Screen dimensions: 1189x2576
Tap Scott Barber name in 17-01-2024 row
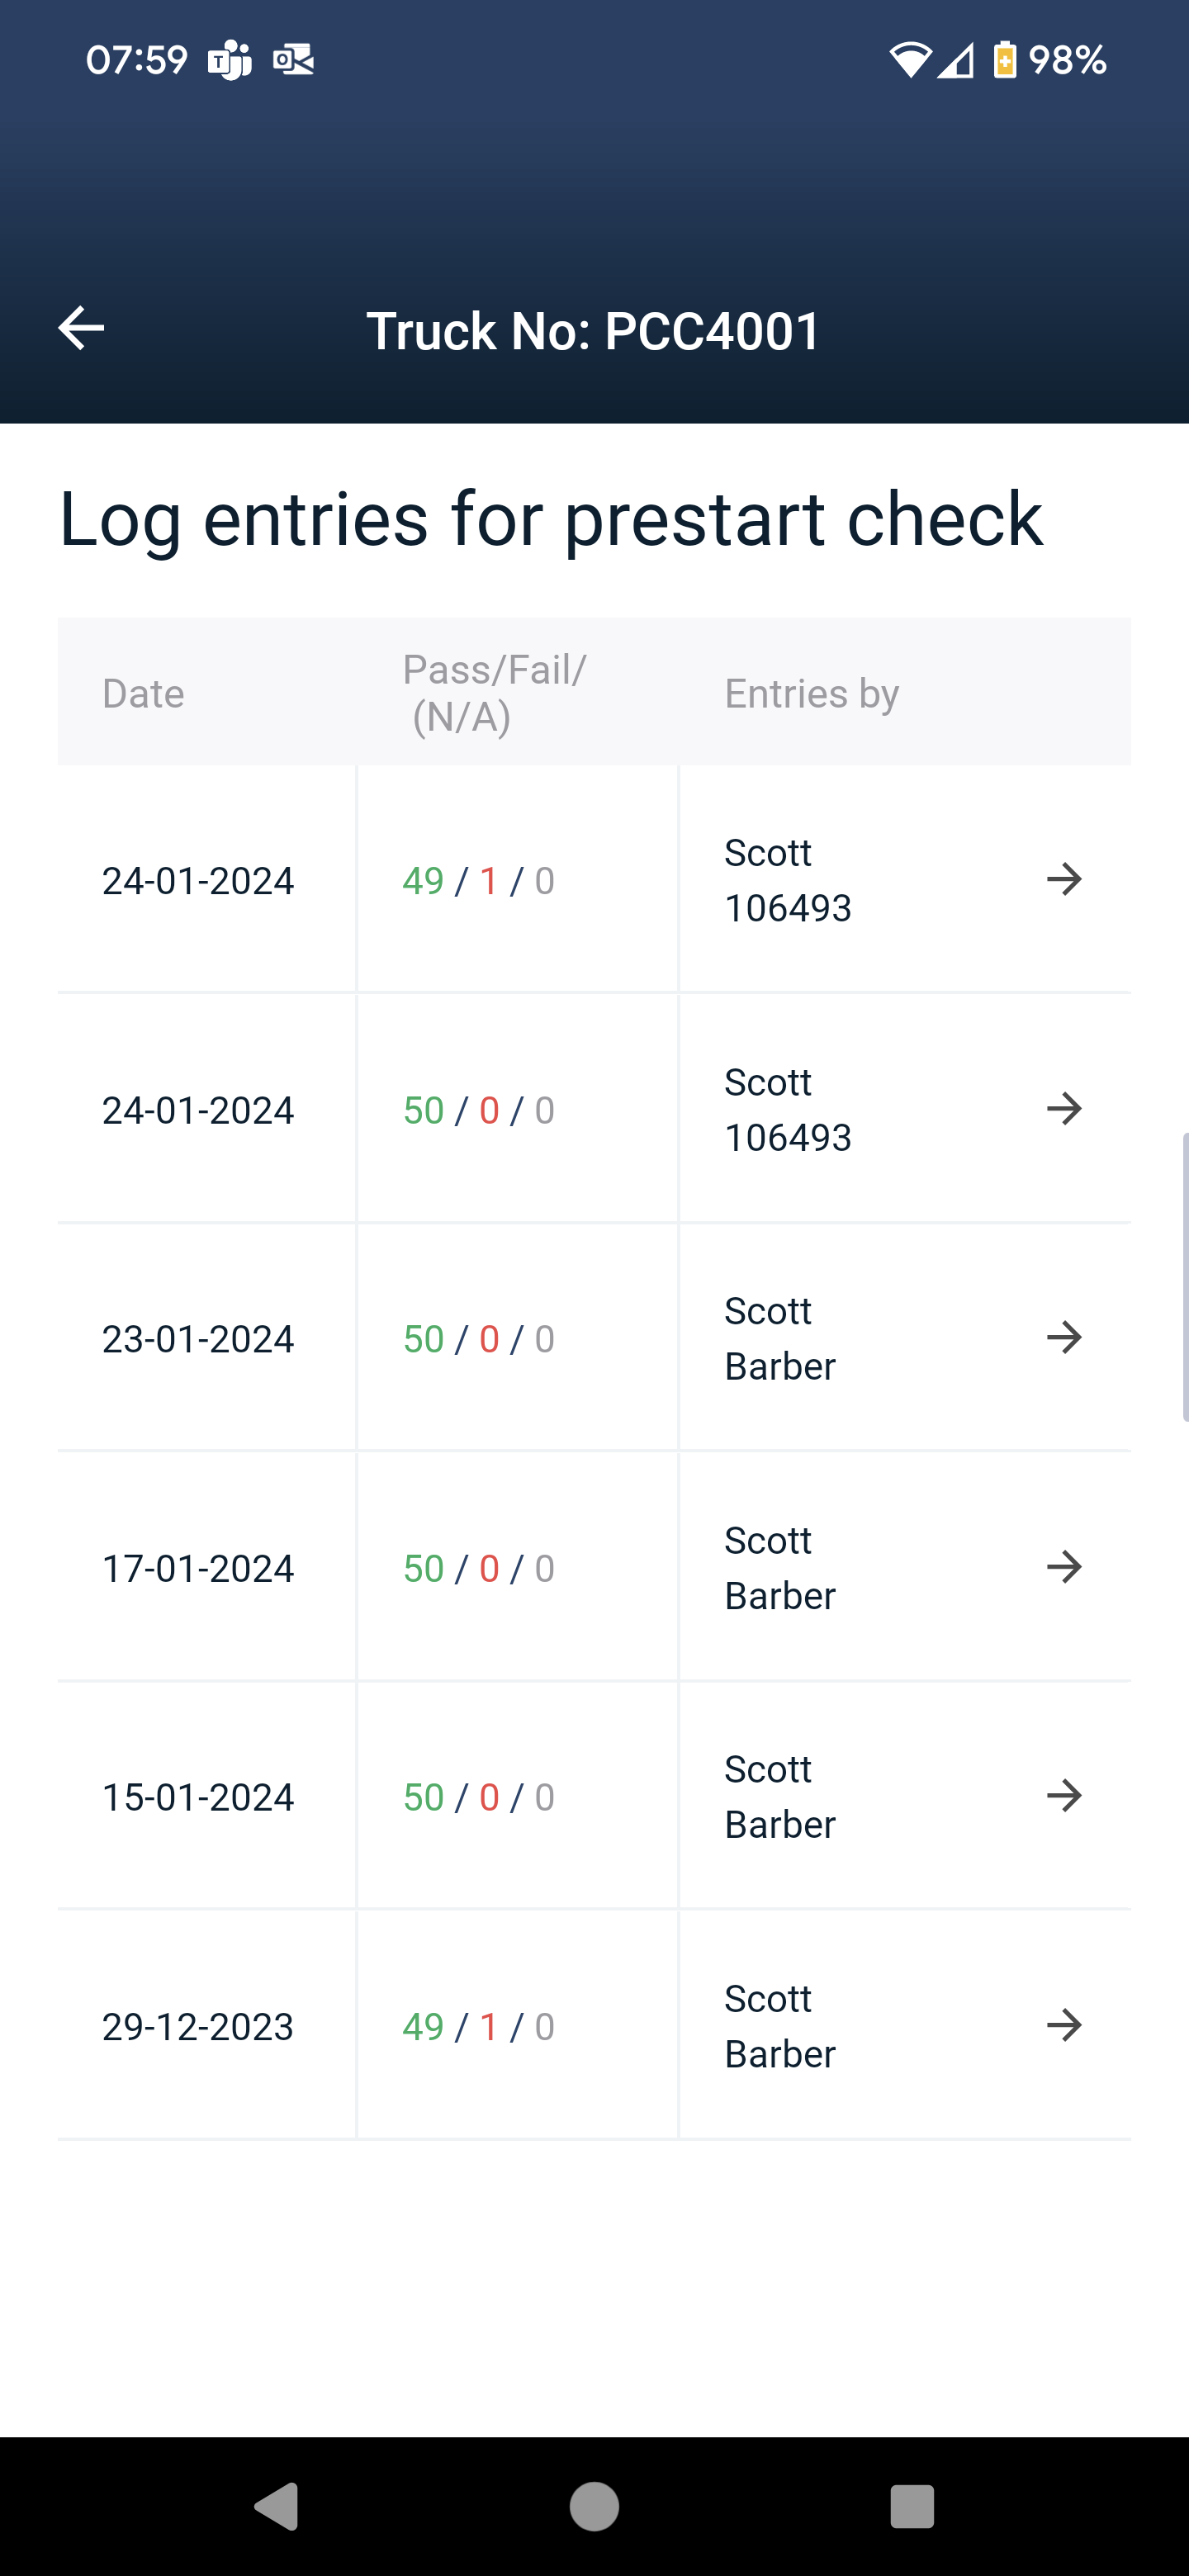(x=780, y=1568)
